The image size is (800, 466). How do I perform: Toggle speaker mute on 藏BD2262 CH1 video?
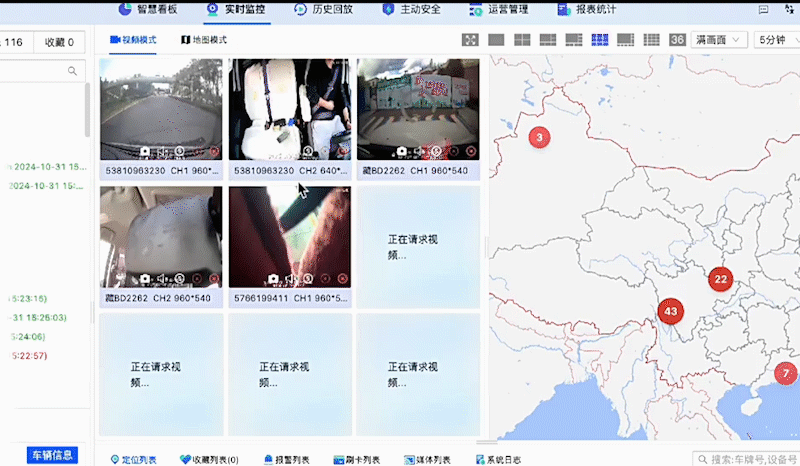coord(419,152)
